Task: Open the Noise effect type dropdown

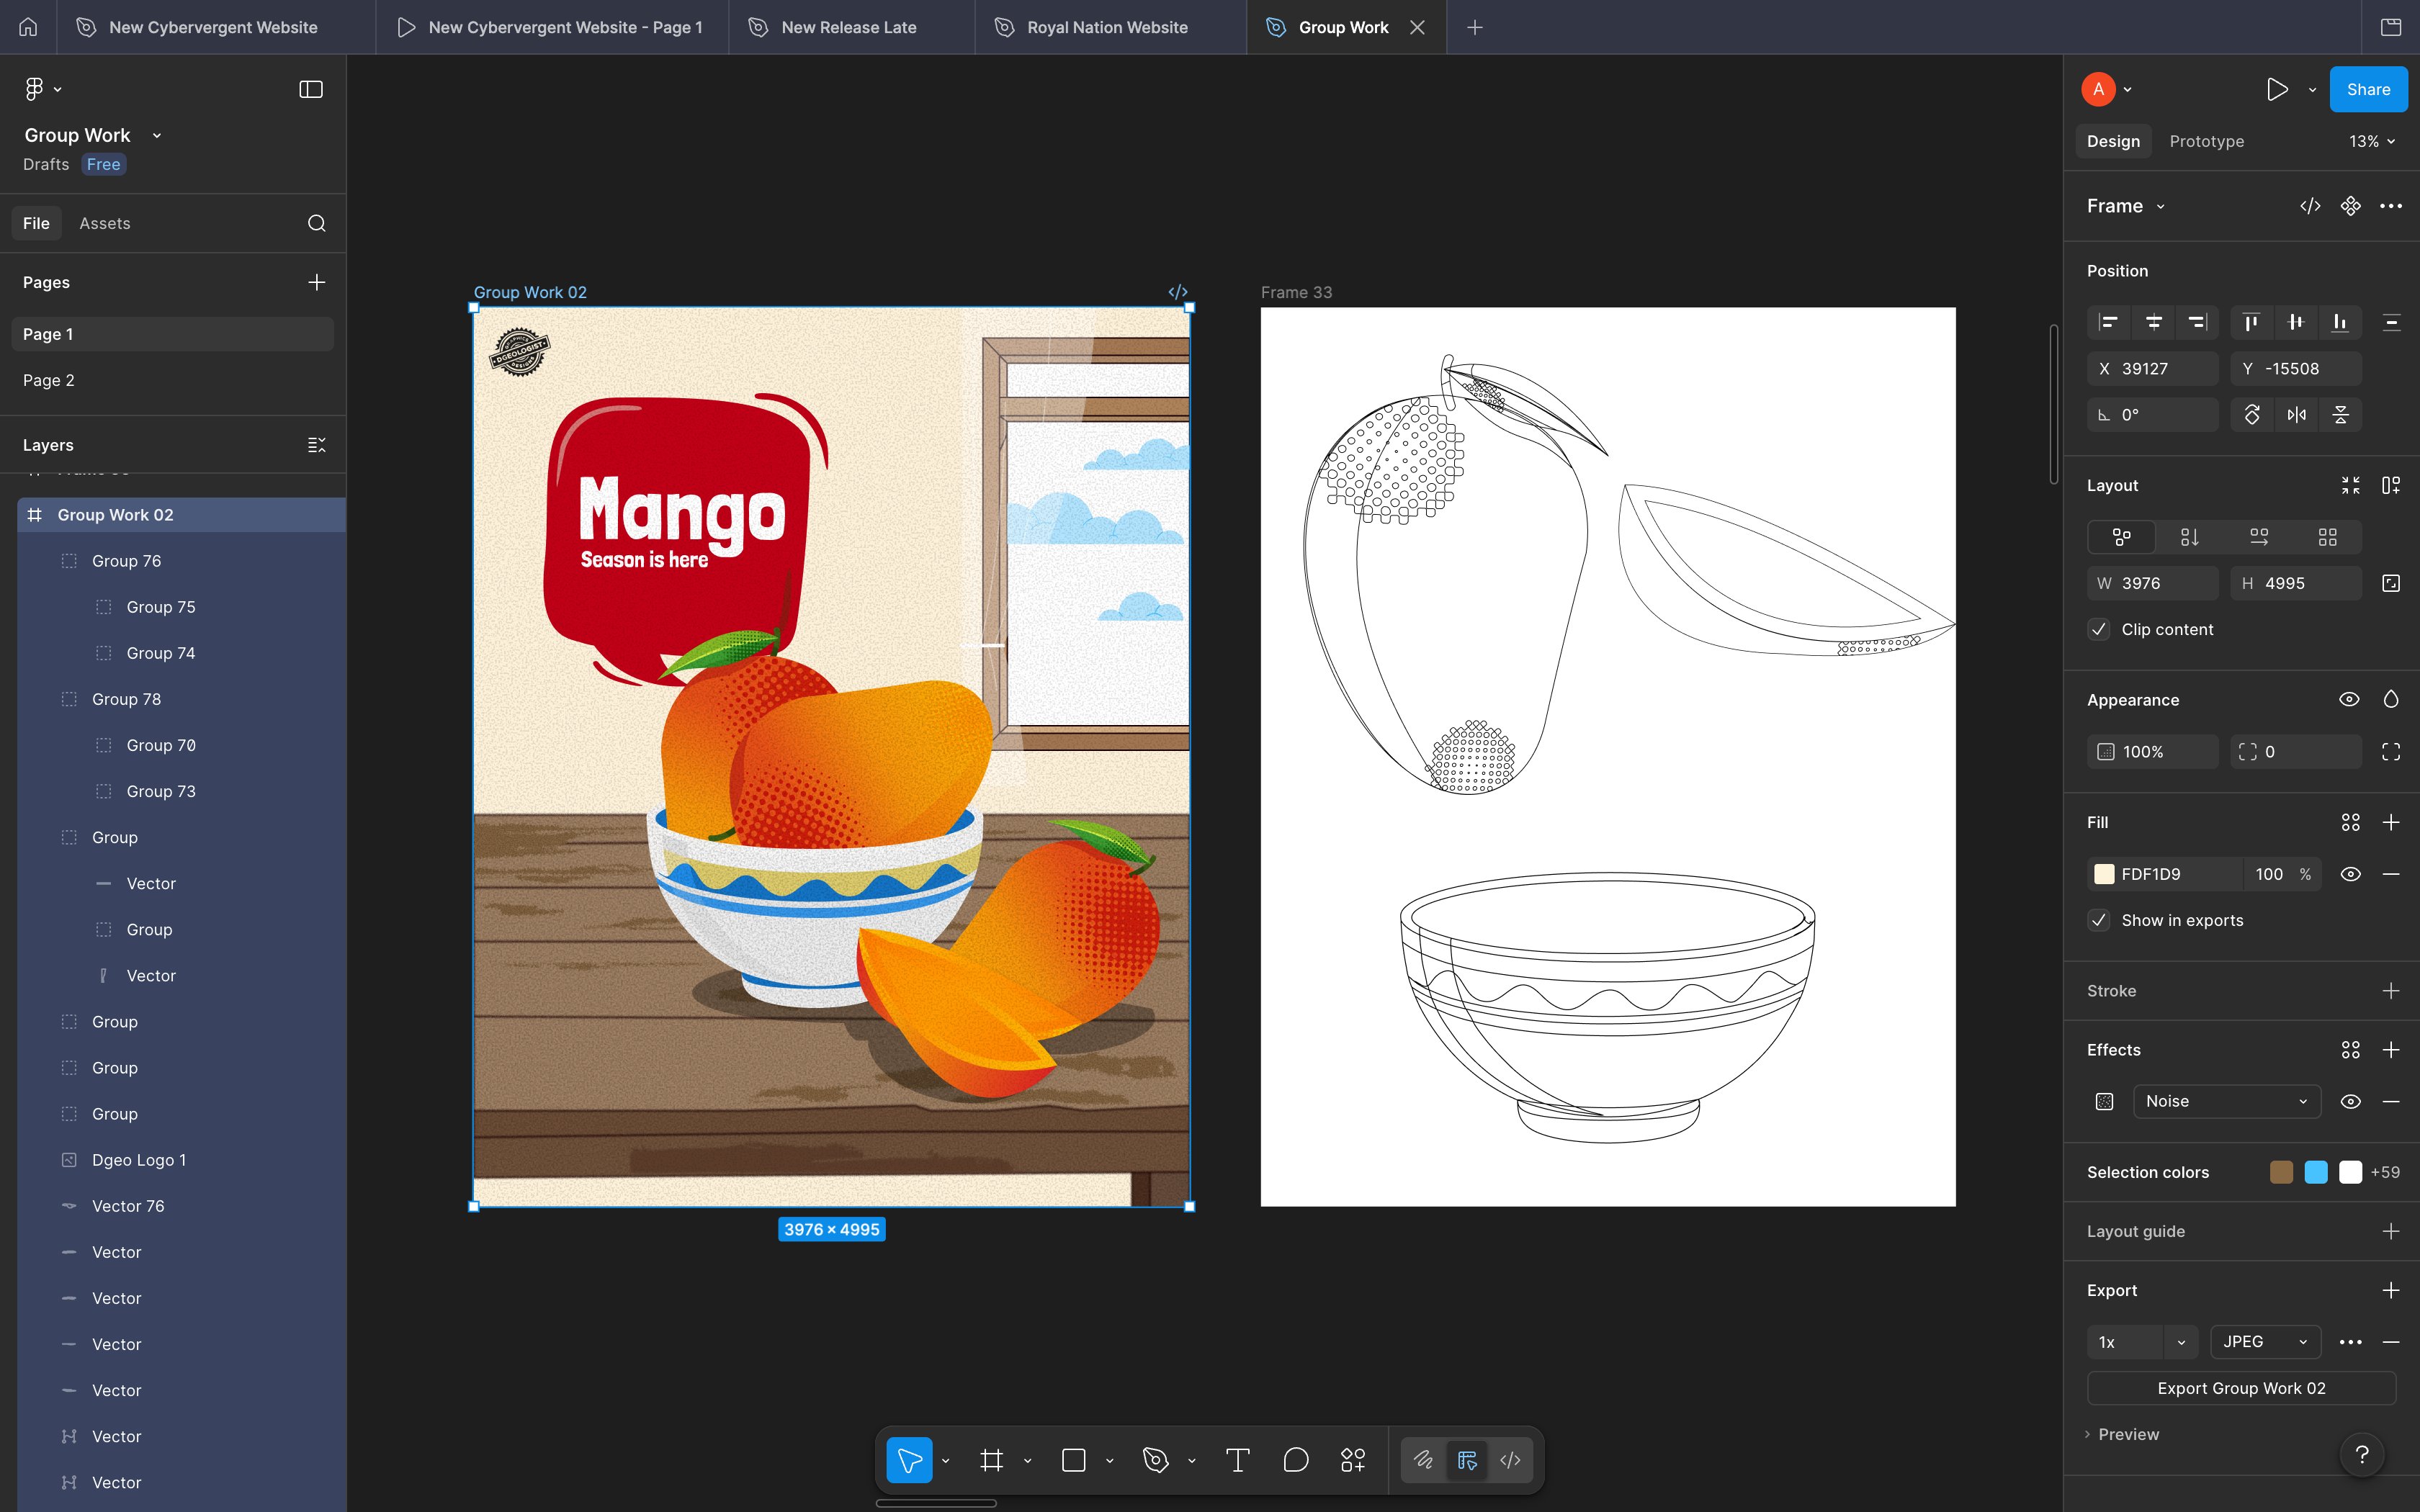Action: click(x=2226, y=1101)
